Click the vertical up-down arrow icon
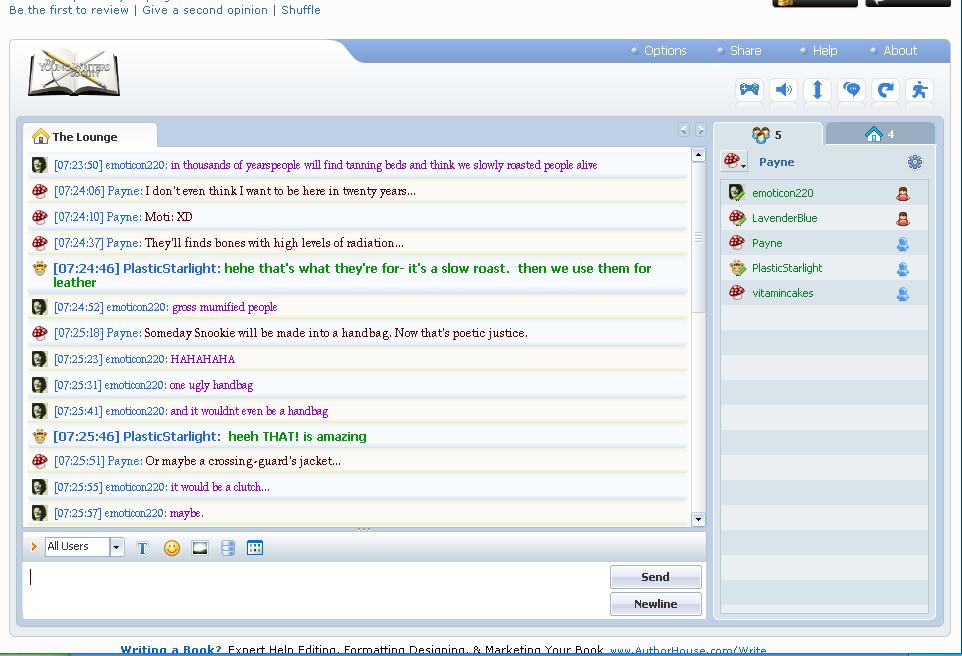Image resolution: width=962 pixels, height=656 pixels. (x=817, y=90)
